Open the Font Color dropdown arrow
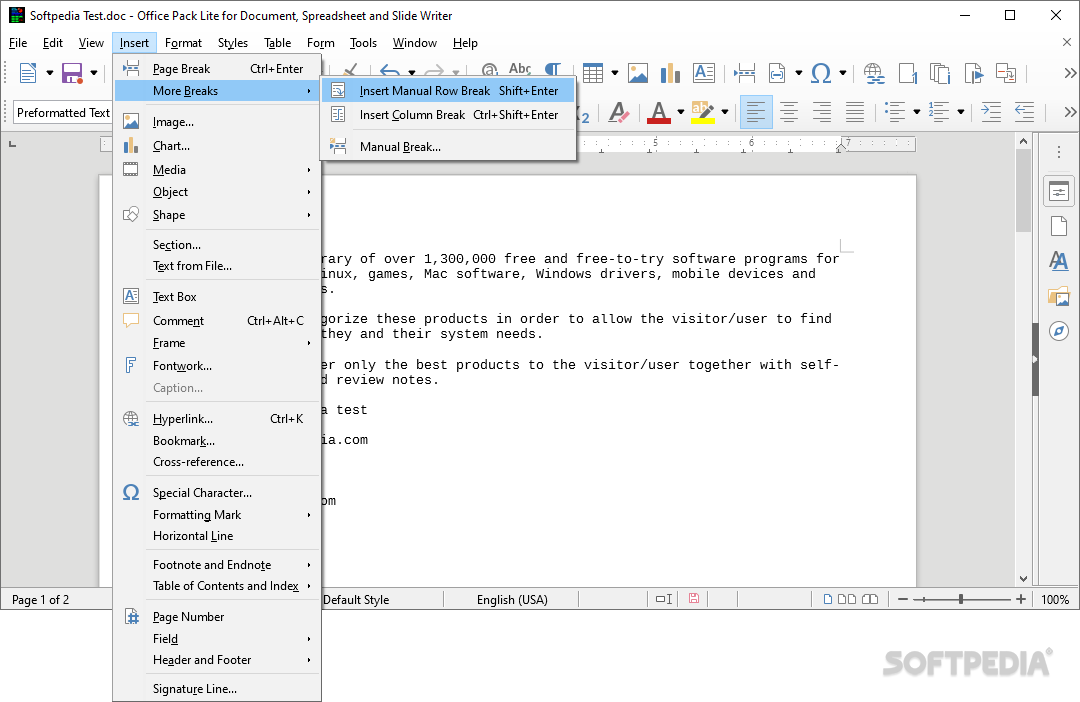1080x702 pixels. pos(681,112)
